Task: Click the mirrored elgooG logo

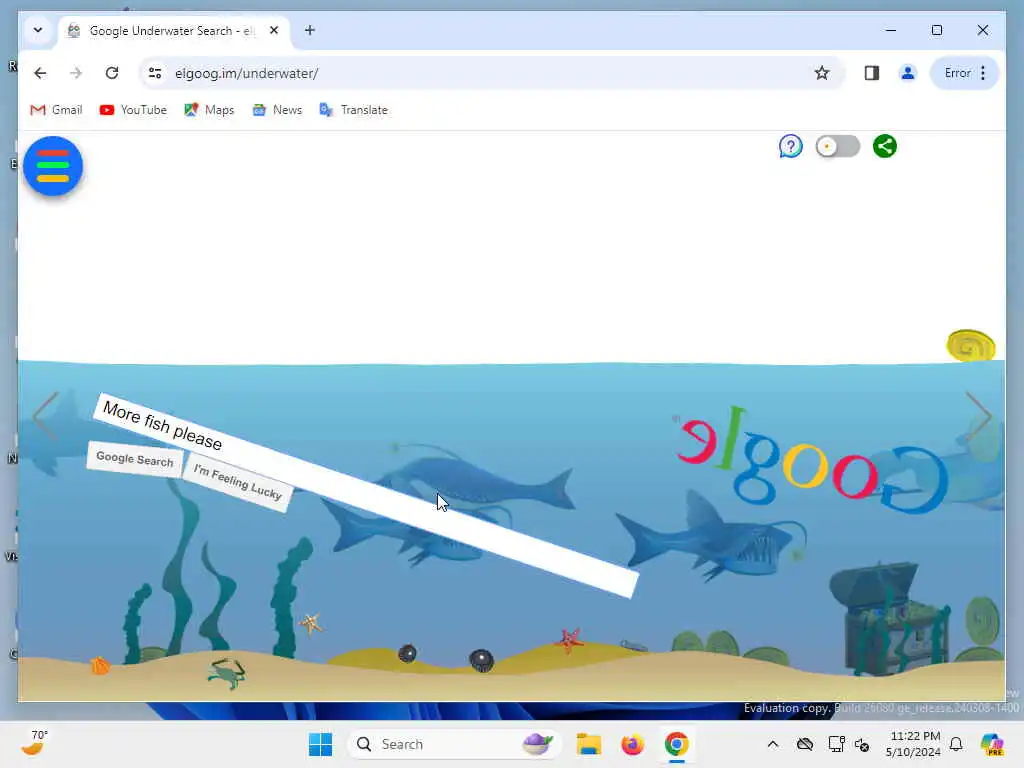Action: (810, 460)
